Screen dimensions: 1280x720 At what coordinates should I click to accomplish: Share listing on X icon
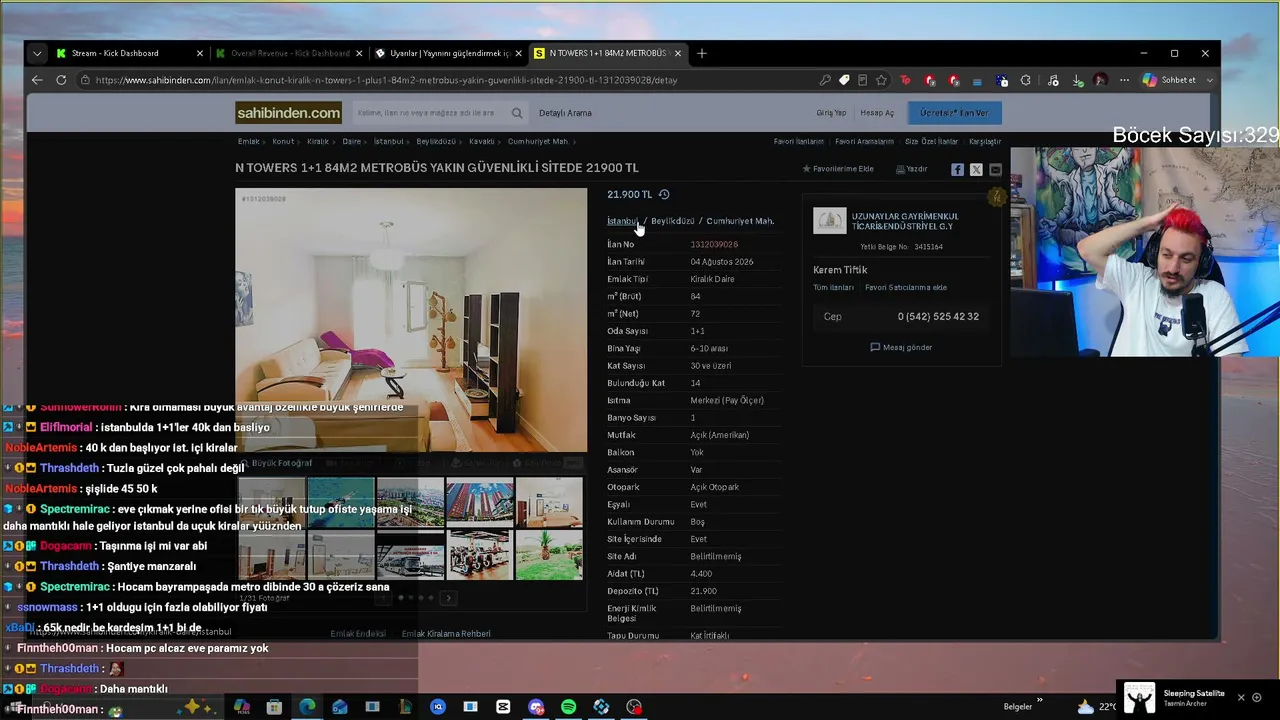976,170
